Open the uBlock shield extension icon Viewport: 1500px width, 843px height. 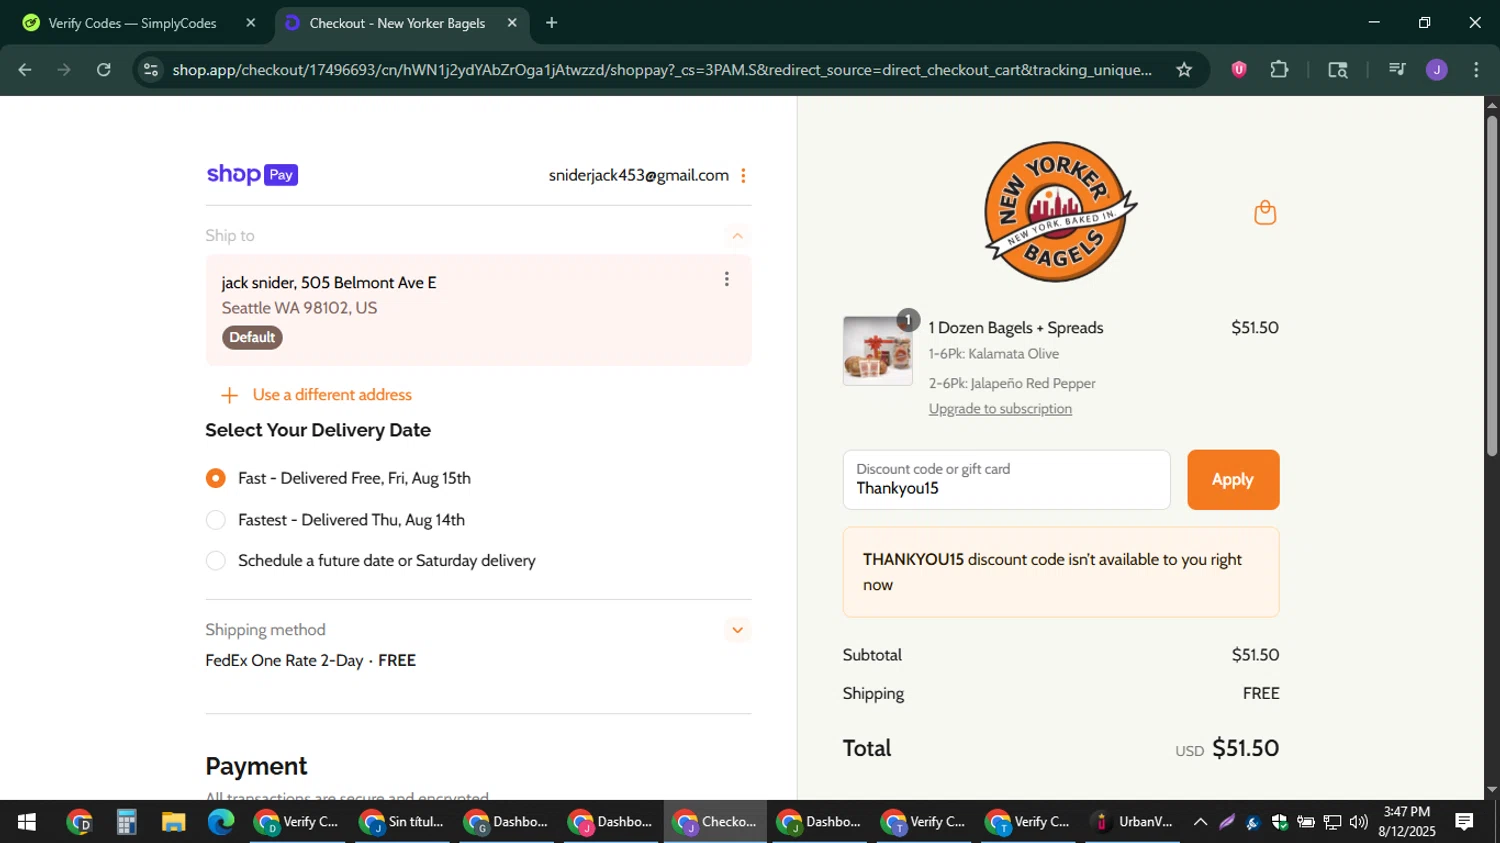coord(1239,70)
